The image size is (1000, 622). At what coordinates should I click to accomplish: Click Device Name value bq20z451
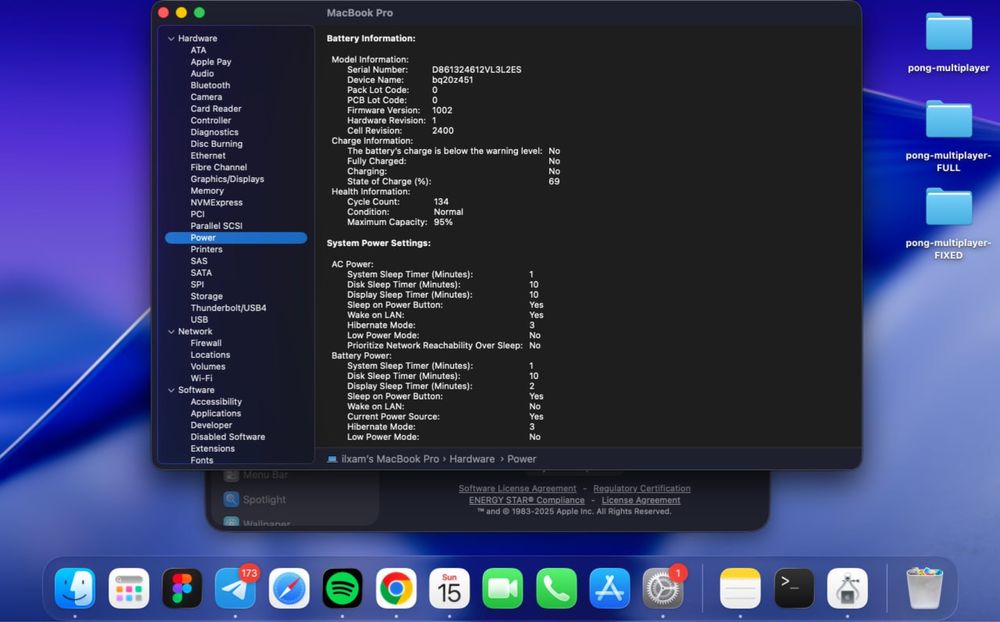point(452,80)
